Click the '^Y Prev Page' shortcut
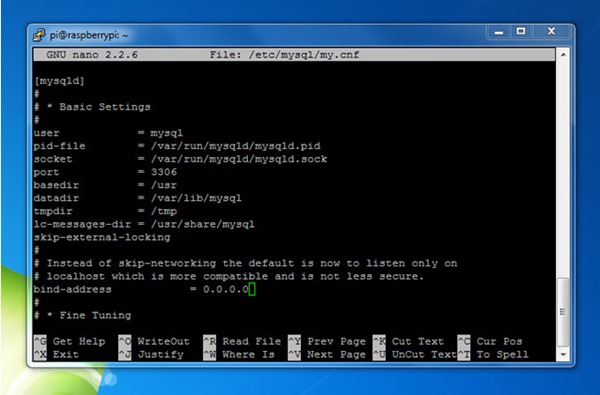Screen dimensions: 600x395 click(x=327, y=341)
